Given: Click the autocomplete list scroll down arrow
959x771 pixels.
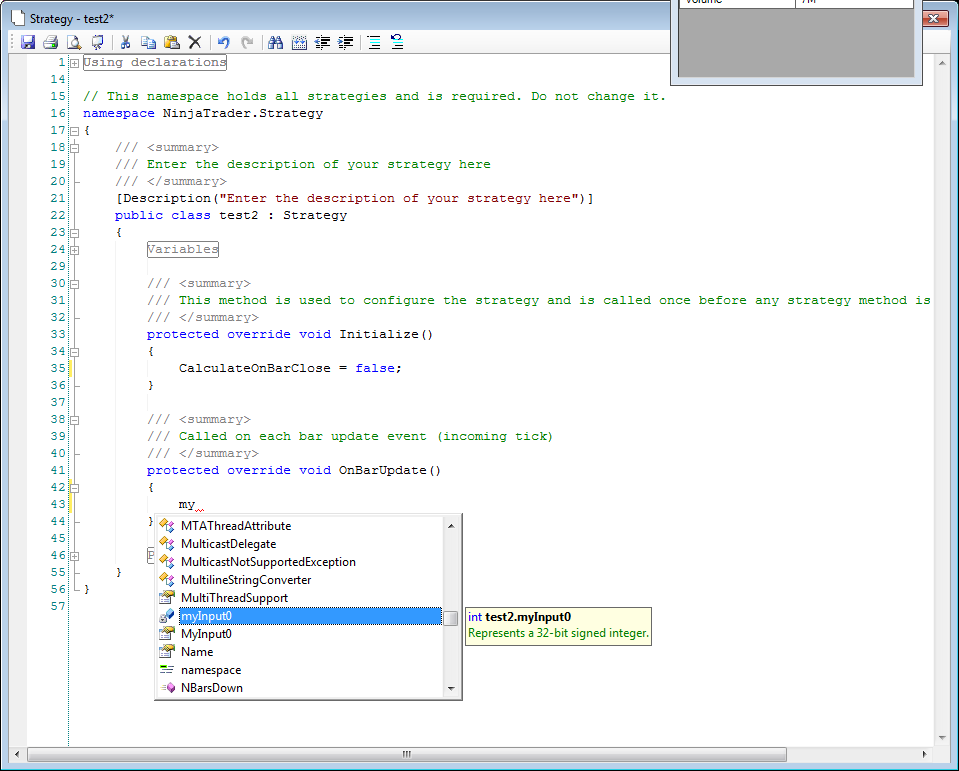Looking at the screenshot, I should (x=451, y=688).
